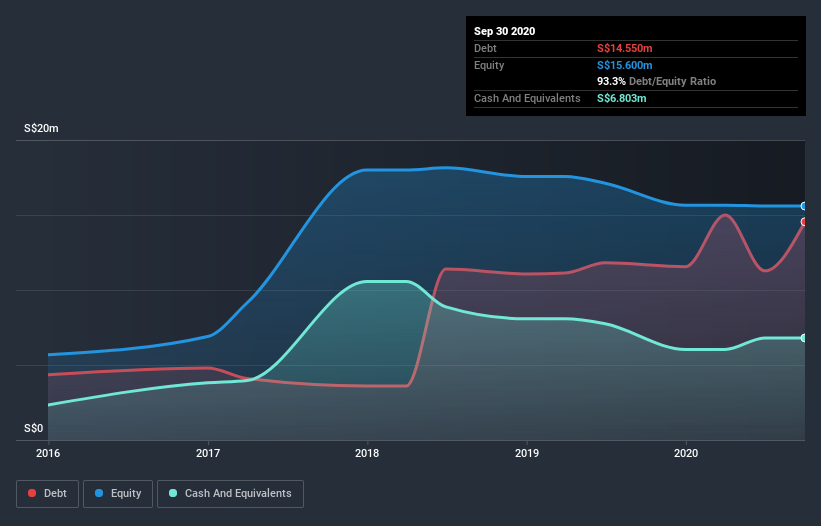Click the blue Equity legend dot

(x=99, y=493)
